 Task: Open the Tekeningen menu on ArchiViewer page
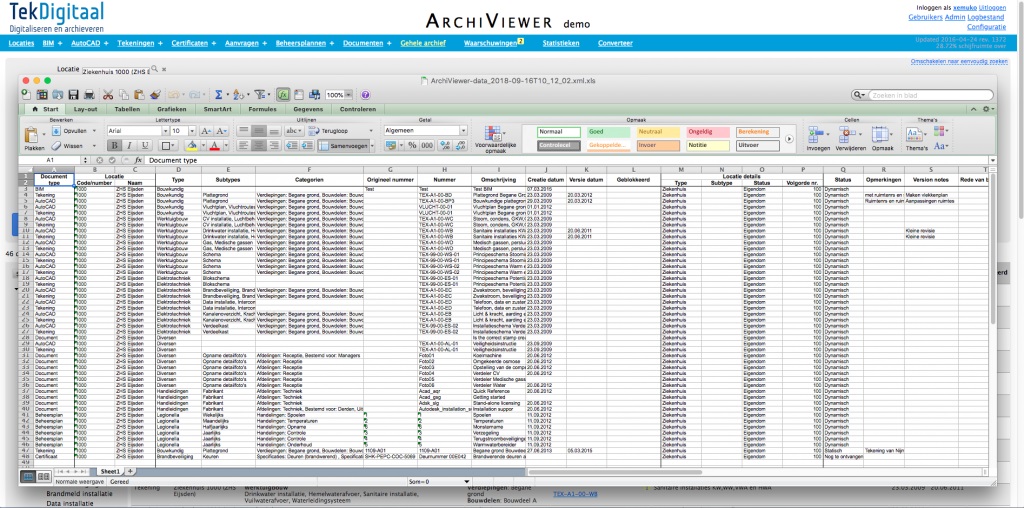point(136,43)
